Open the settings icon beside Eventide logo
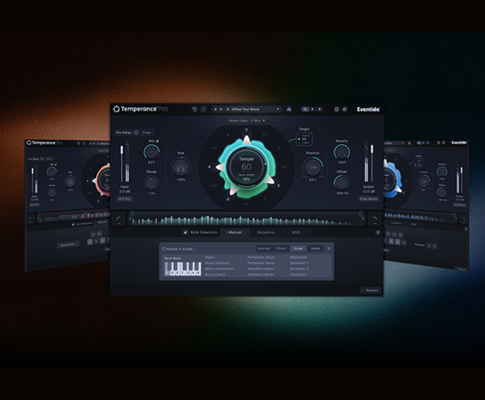 click(345, 109)
